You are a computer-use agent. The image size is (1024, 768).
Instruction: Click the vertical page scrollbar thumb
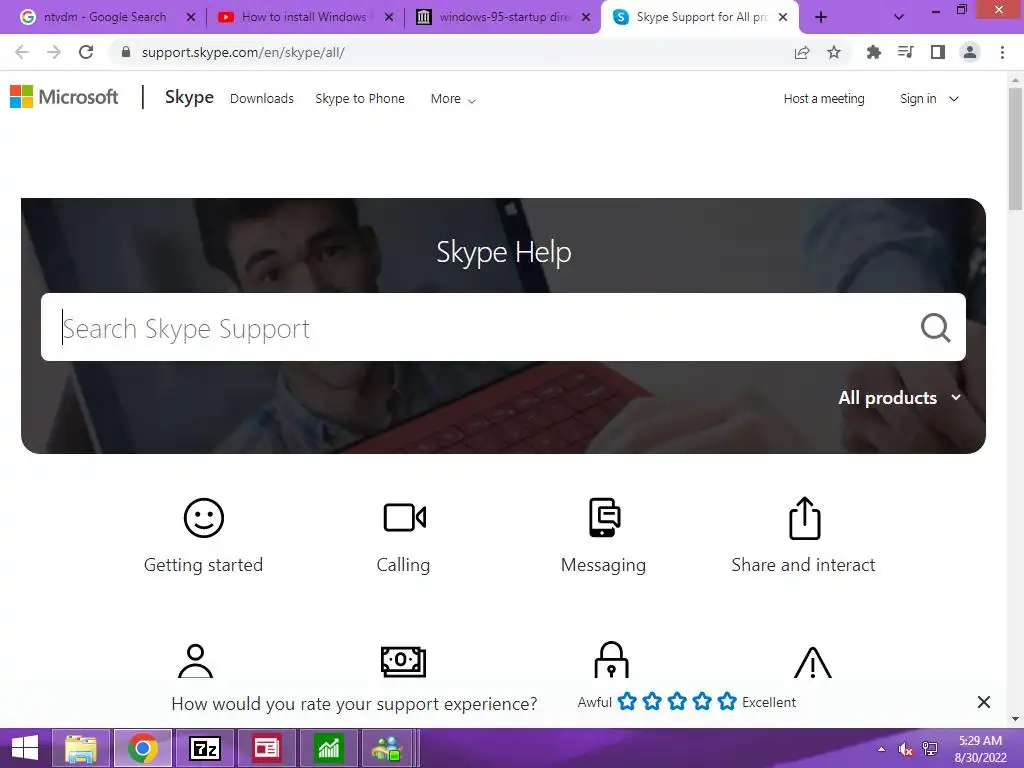tap(1015, 149)
